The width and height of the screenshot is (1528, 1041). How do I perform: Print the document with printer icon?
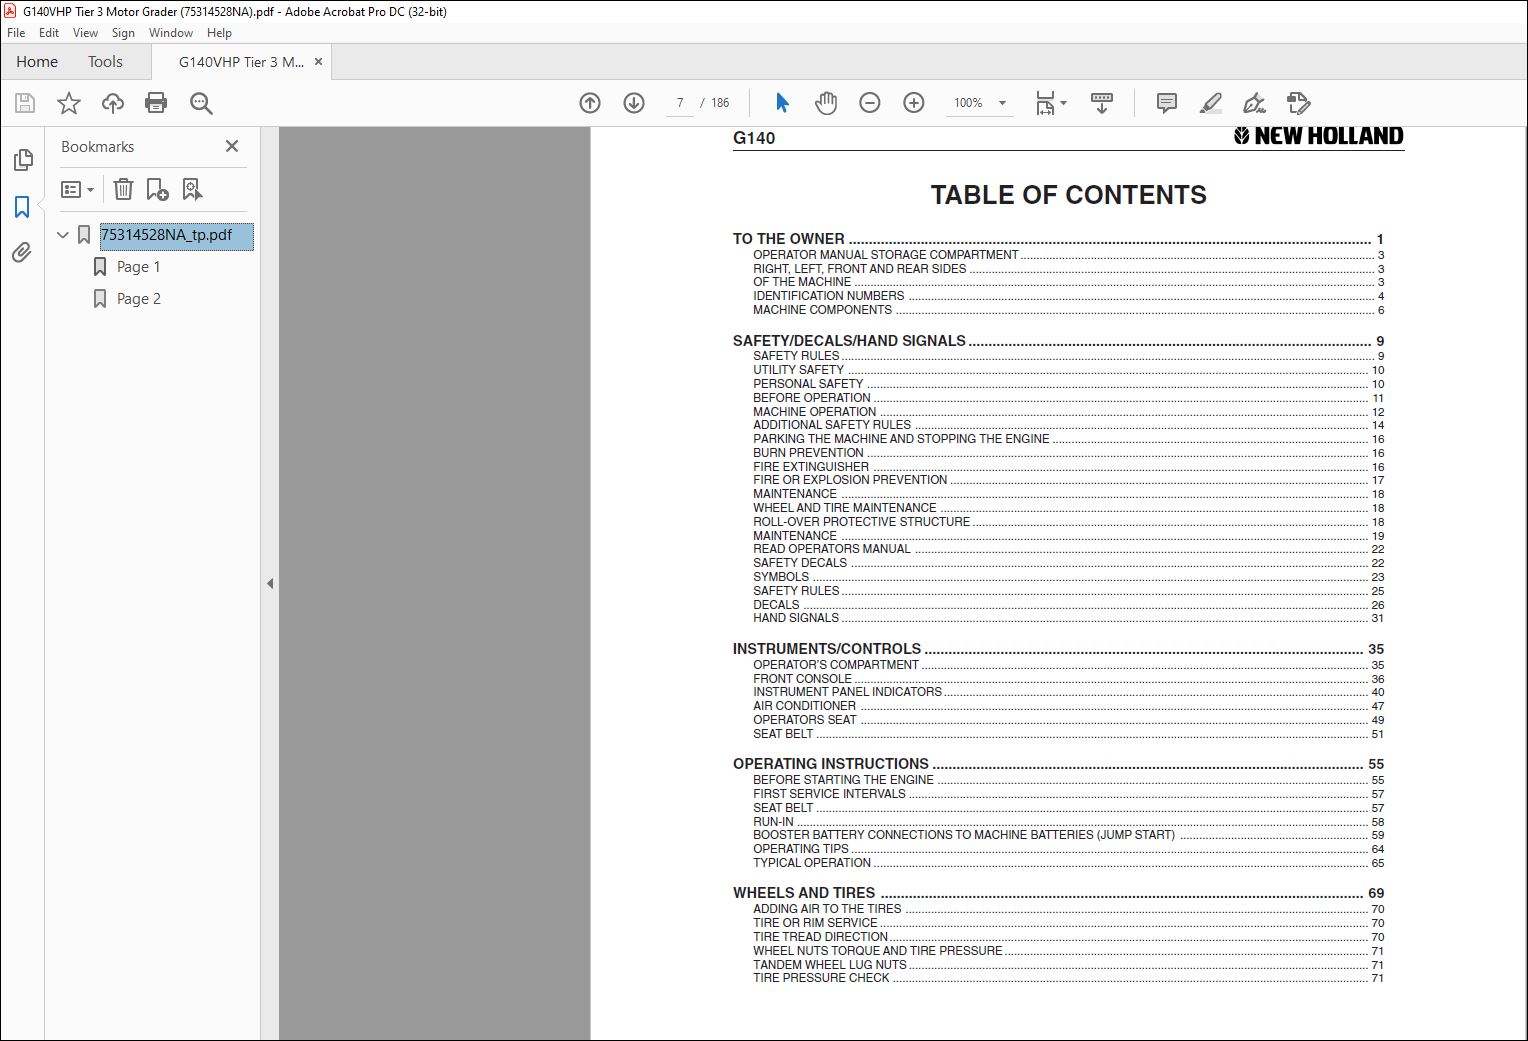[x=156, y=103]
